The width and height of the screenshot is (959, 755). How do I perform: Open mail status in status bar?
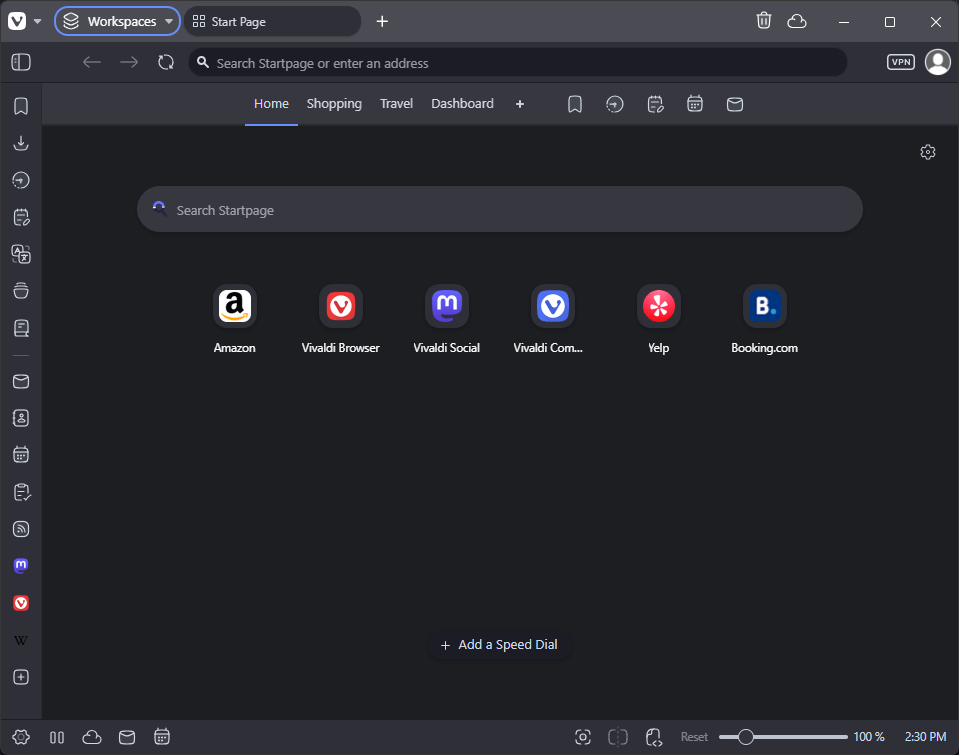[x=127, y=737]
